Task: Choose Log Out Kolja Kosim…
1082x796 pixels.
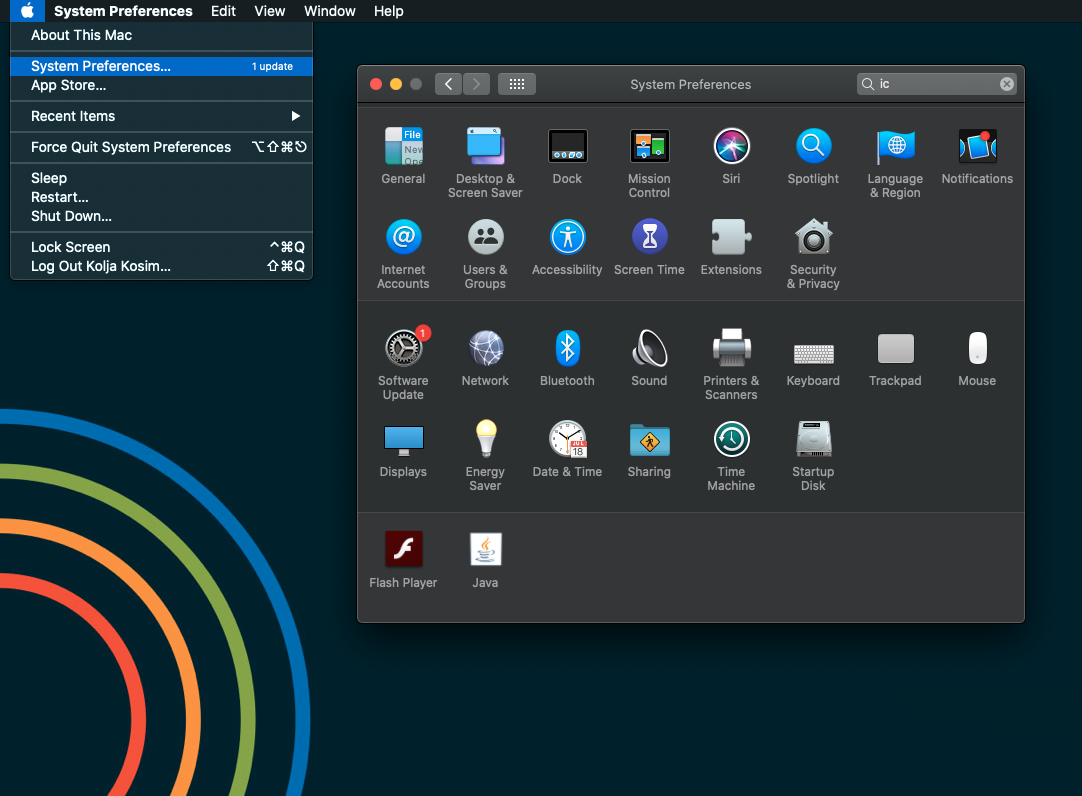Action: pos(161,266)
